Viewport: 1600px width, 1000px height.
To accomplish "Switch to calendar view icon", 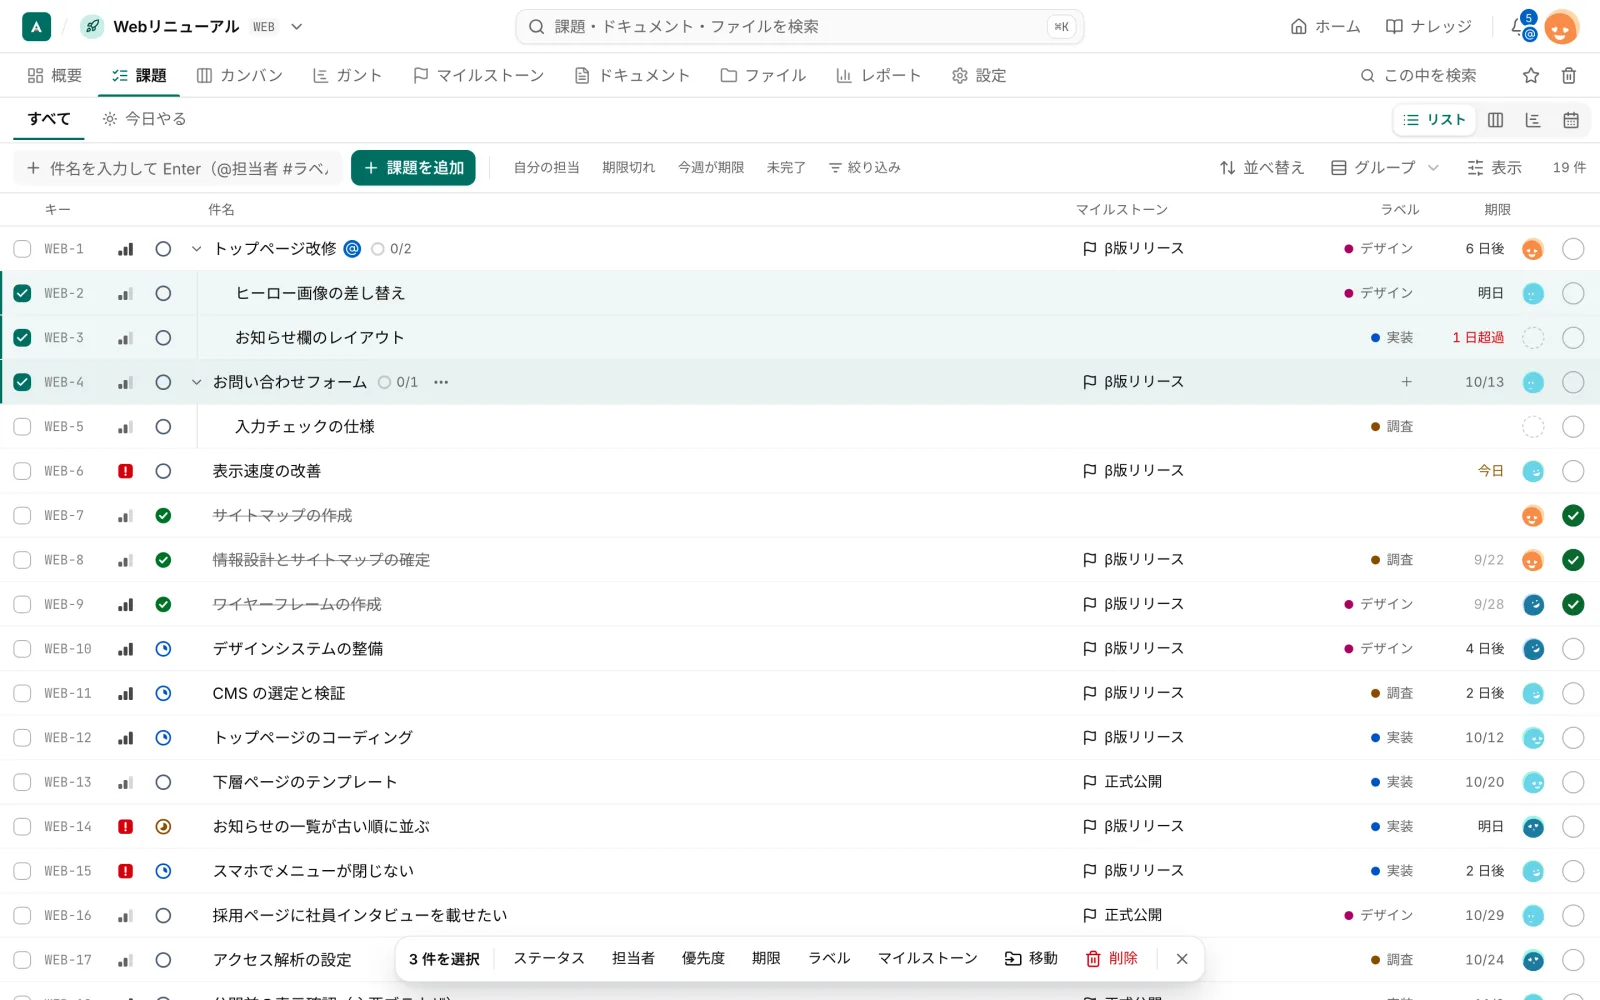I will (x=1571, y=120).
